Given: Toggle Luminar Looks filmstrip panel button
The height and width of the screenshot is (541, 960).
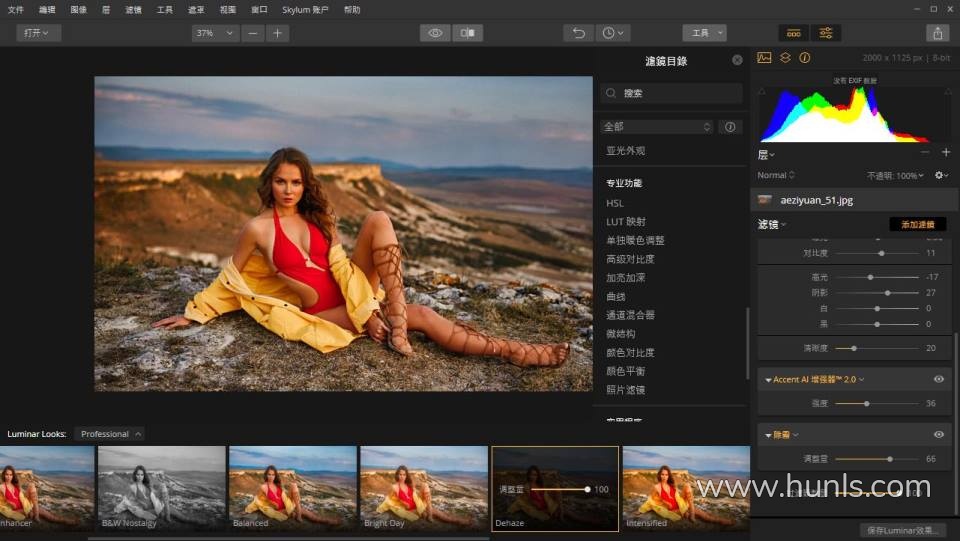Looking at the screenshot, I should [x=794, y=33].
